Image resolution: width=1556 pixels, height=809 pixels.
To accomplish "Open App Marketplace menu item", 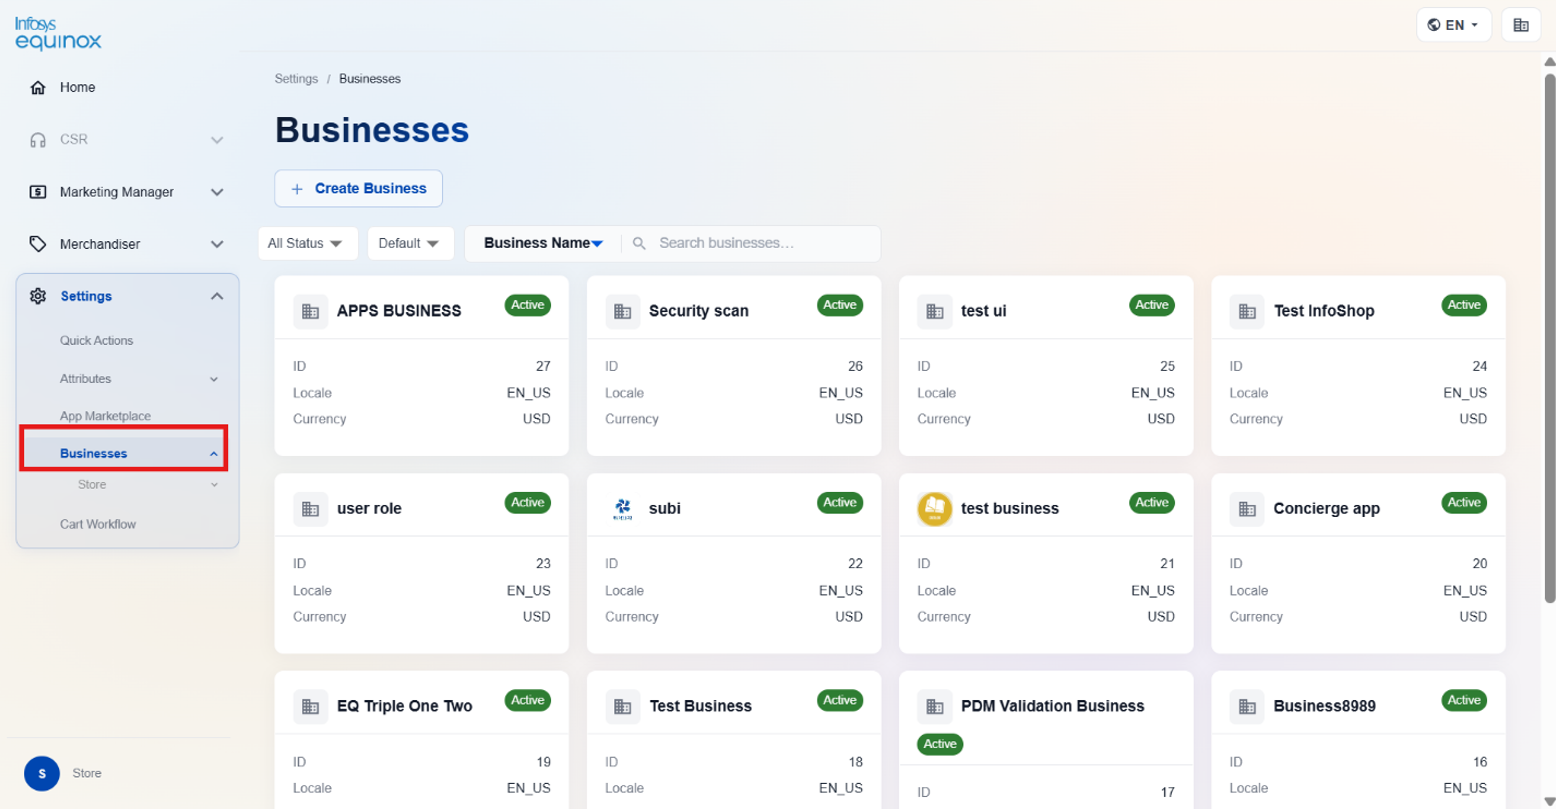I will 105,416.
